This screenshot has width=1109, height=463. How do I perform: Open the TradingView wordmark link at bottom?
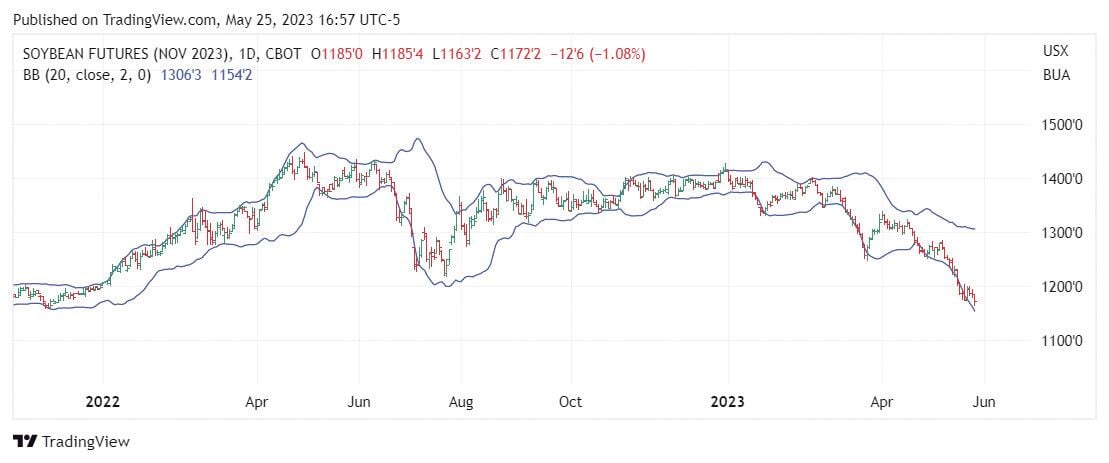85,441
